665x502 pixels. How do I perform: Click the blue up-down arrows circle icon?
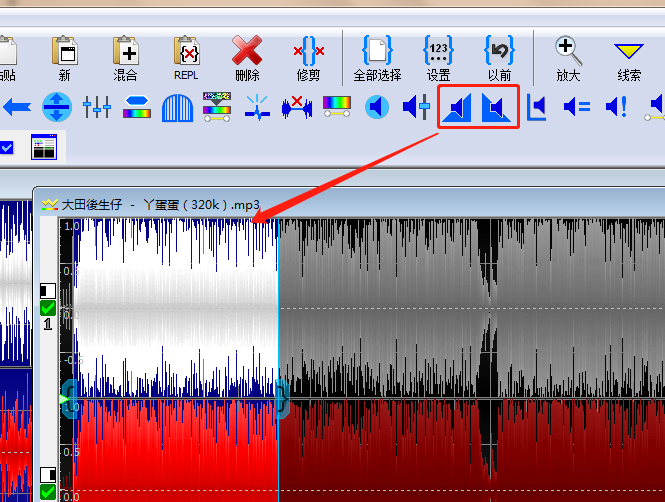(x=57, y=107)
